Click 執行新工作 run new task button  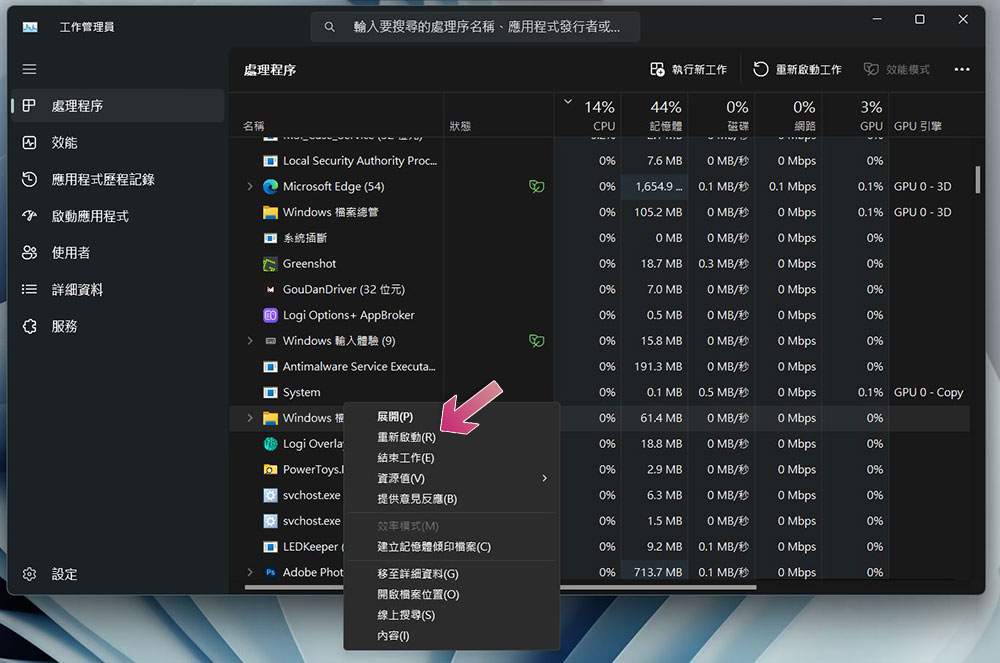pos(688,69)
